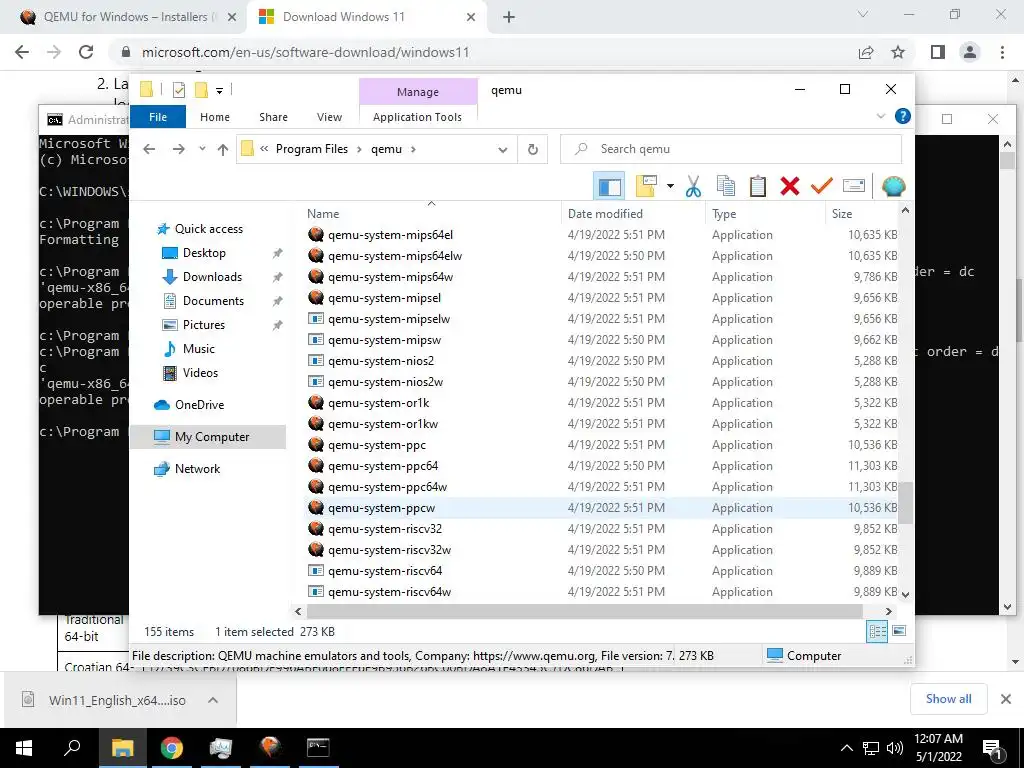Open Documents in navigation pane
The height and width of the screenshot is (768, 1024).
click(x=213, y=301)
